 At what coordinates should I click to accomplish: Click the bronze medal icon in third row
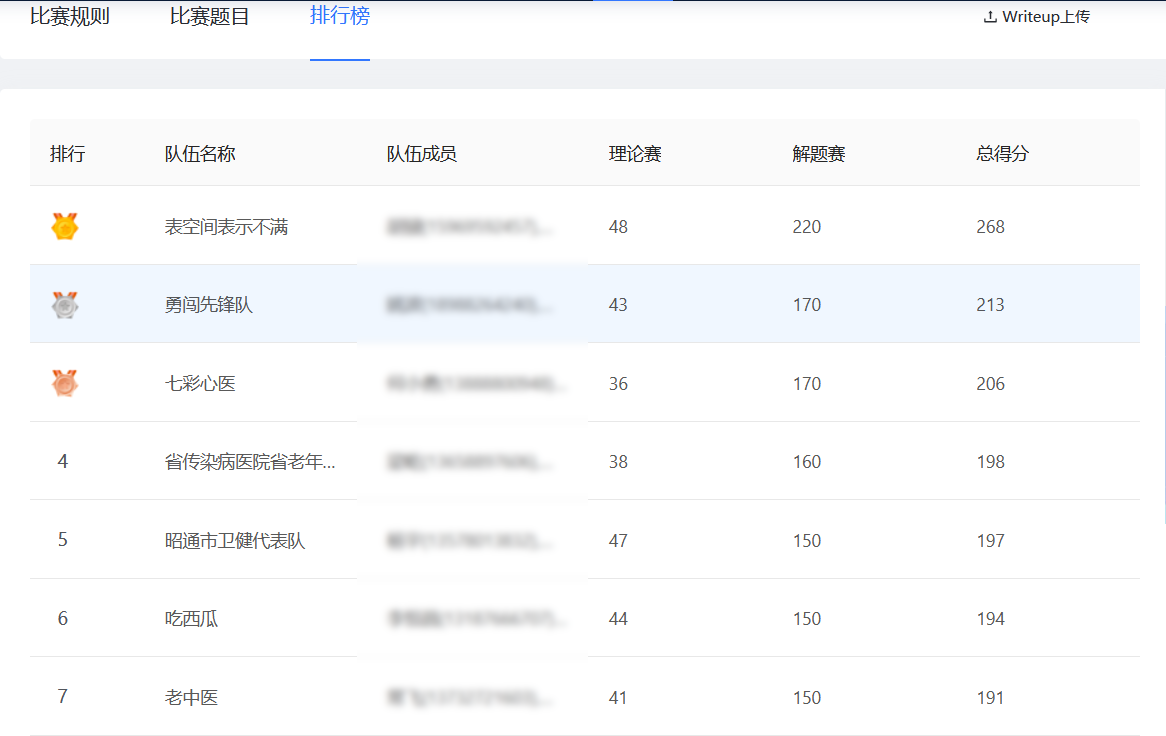[x=65, y=383]
